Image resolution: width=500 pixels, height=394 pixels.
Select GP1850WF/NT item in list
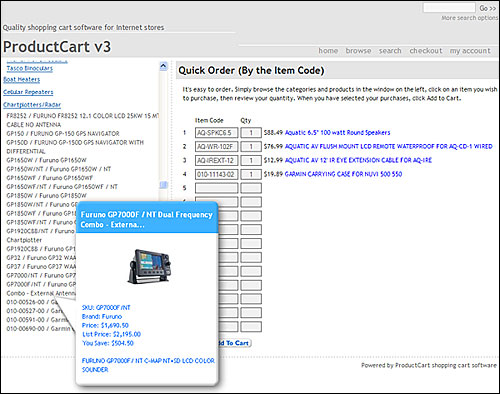pos(41,222)
